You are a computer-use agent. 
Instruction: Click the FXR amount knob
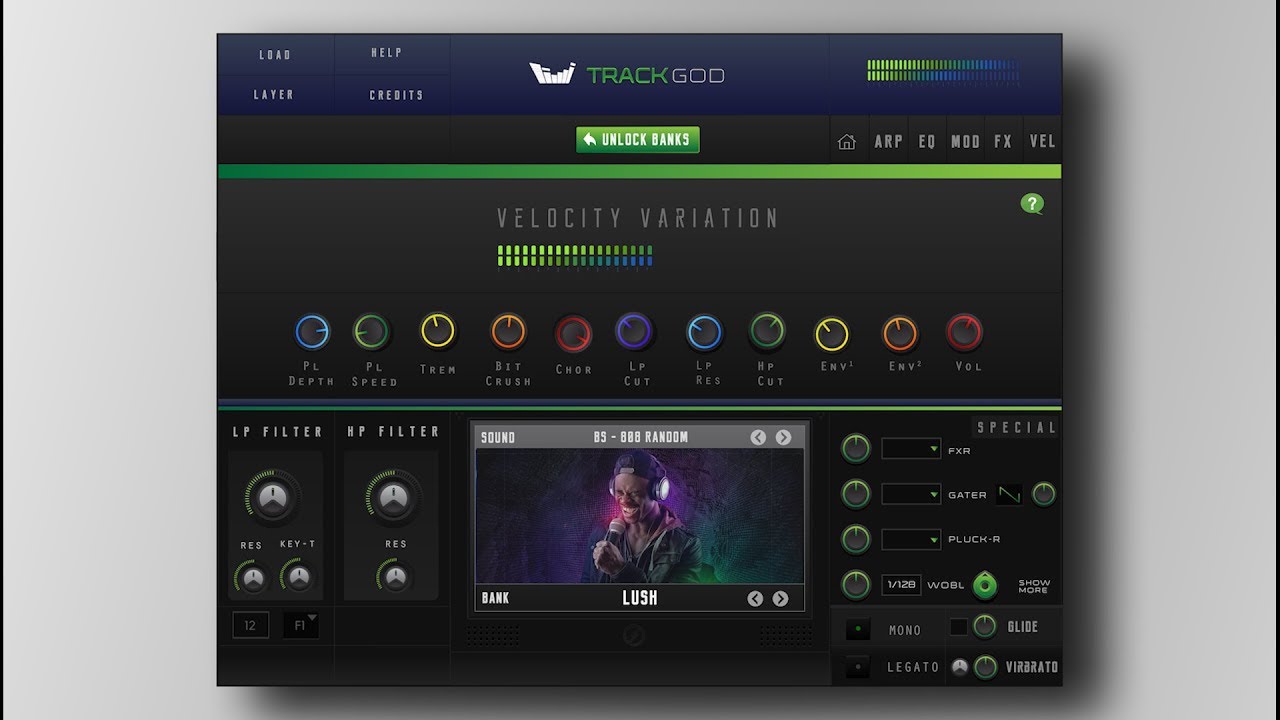[856, 449]
